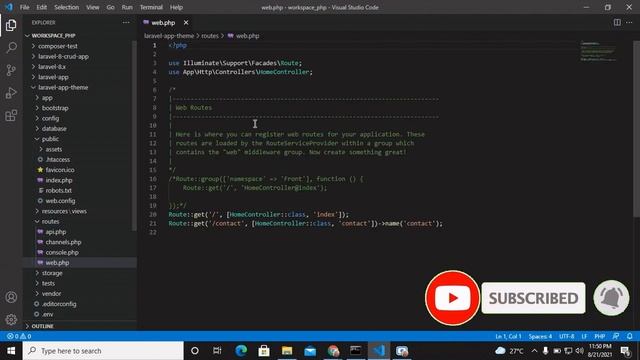
Task: Click Visual Studio Code taskbar icon
Action: (379, 351)
